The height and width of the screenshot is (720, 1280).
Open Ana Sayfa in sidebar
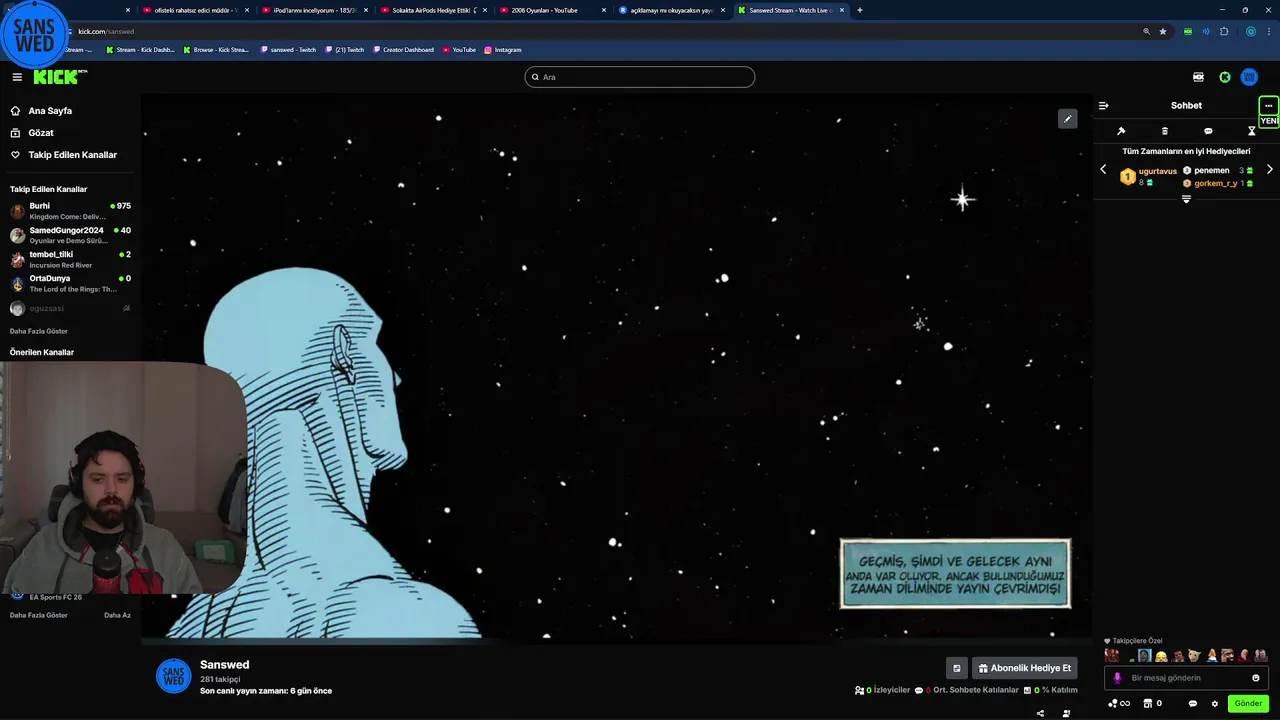pyautogui.click(x=50, y=111)
